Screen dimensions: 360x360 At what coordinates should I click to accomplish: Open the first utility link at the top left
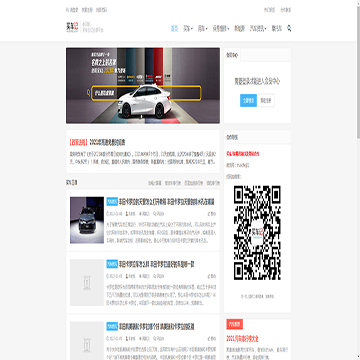pos(72,10)
